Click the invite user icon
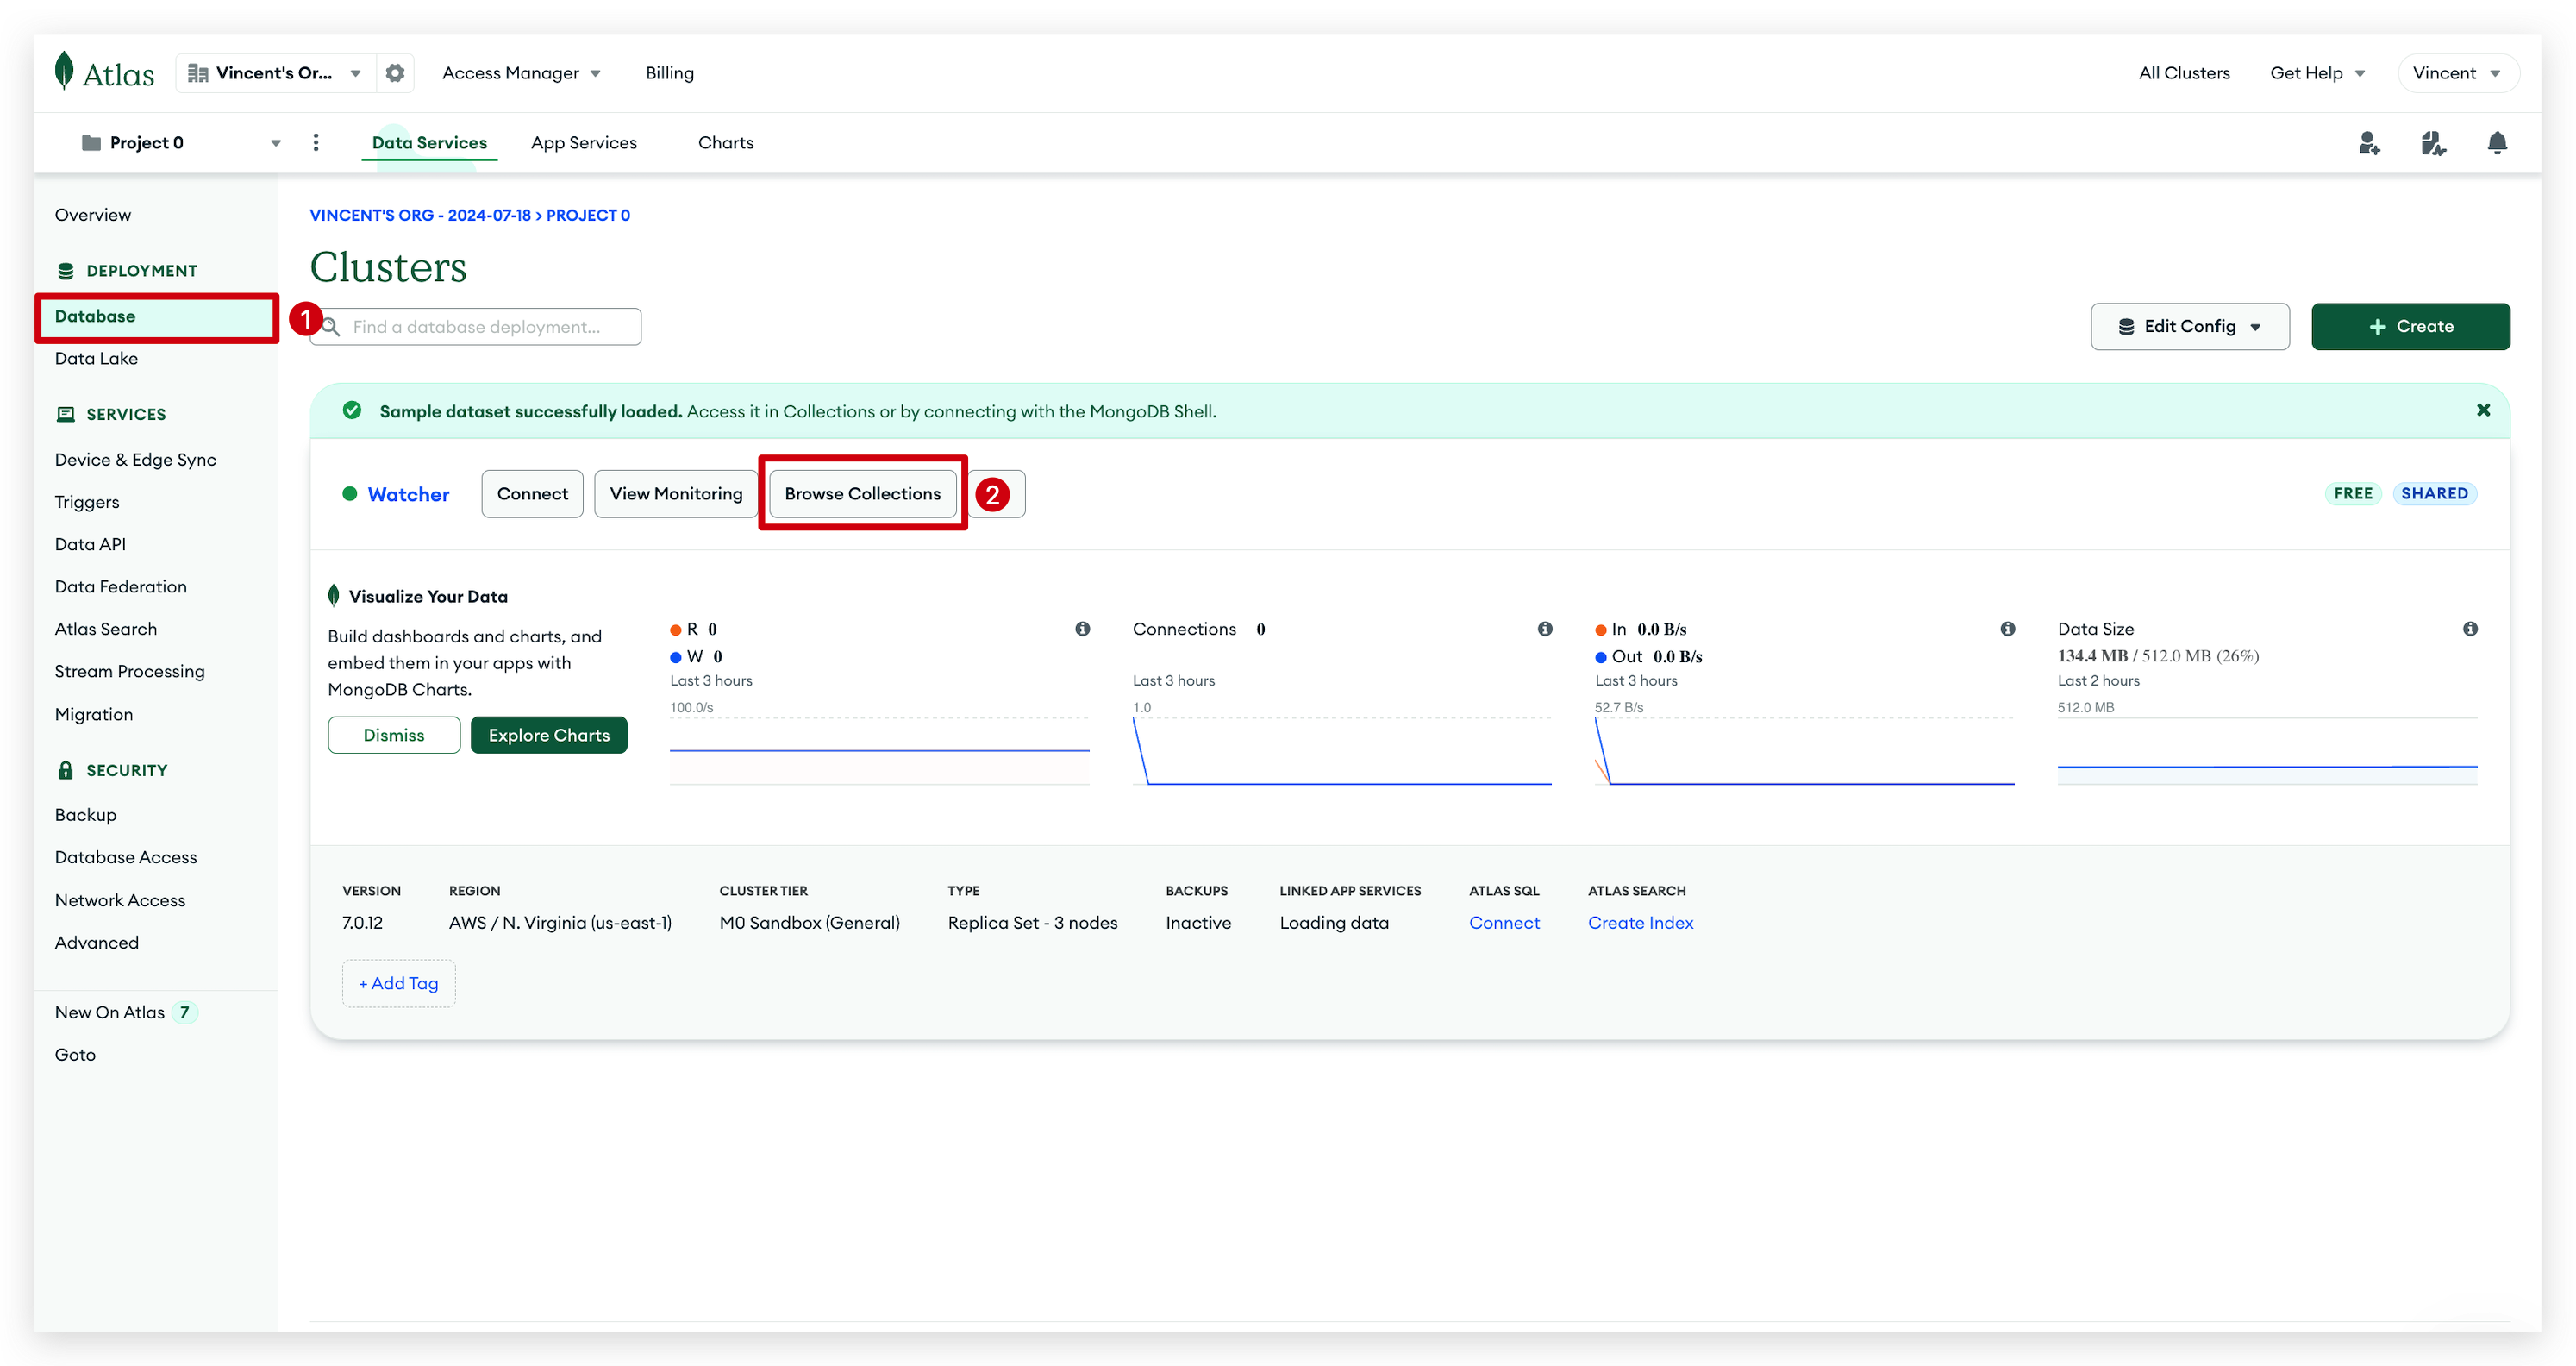 2369,143
